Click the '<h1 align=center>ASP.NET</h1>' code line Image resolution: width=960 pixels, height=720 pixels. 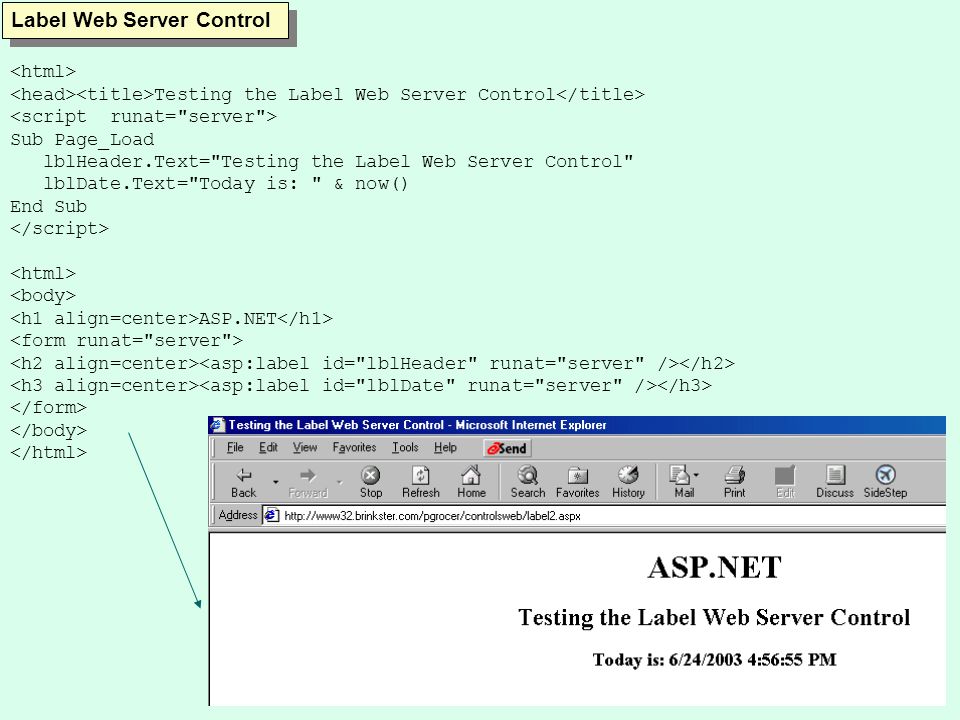[x=171, y=318]
